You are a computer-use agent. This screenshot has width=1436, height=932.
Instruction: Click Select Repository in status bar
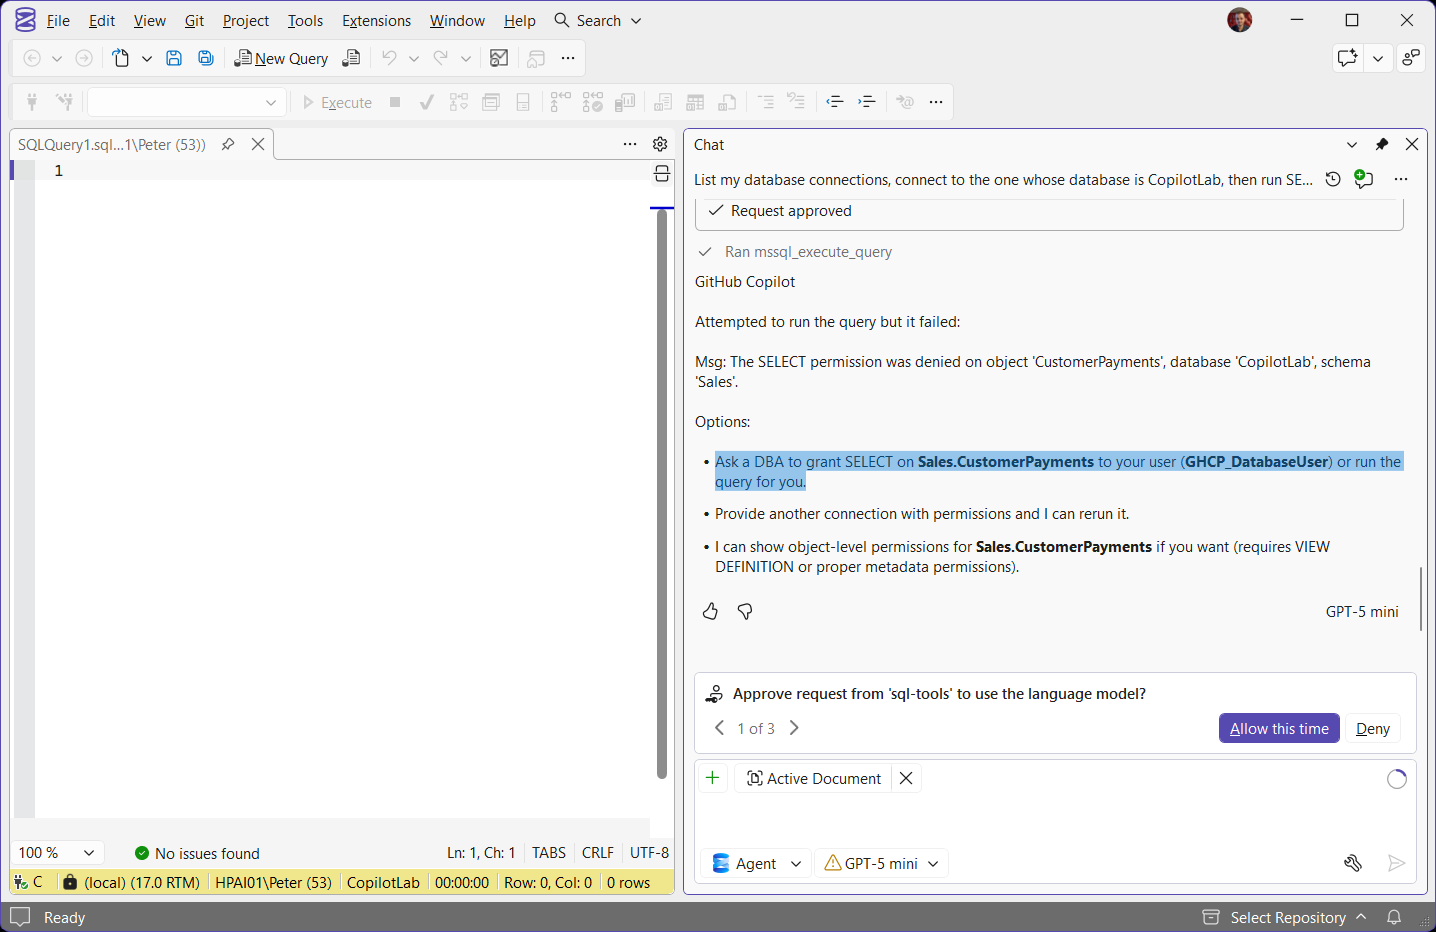coord(1284,917)
